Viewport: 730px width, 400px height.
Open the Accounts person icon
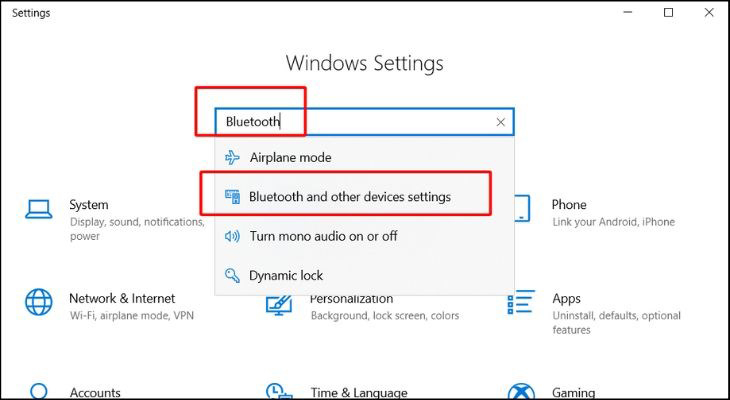39,392
